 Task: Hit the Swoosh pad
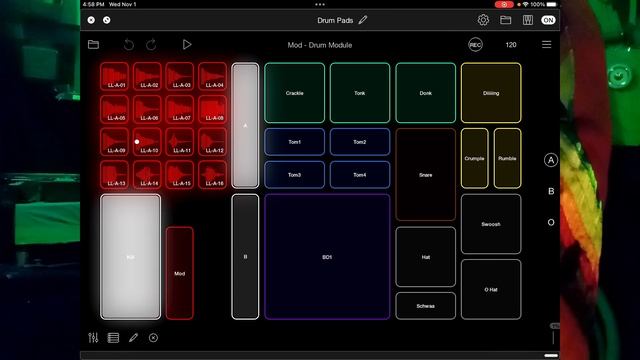coord(491,224)
